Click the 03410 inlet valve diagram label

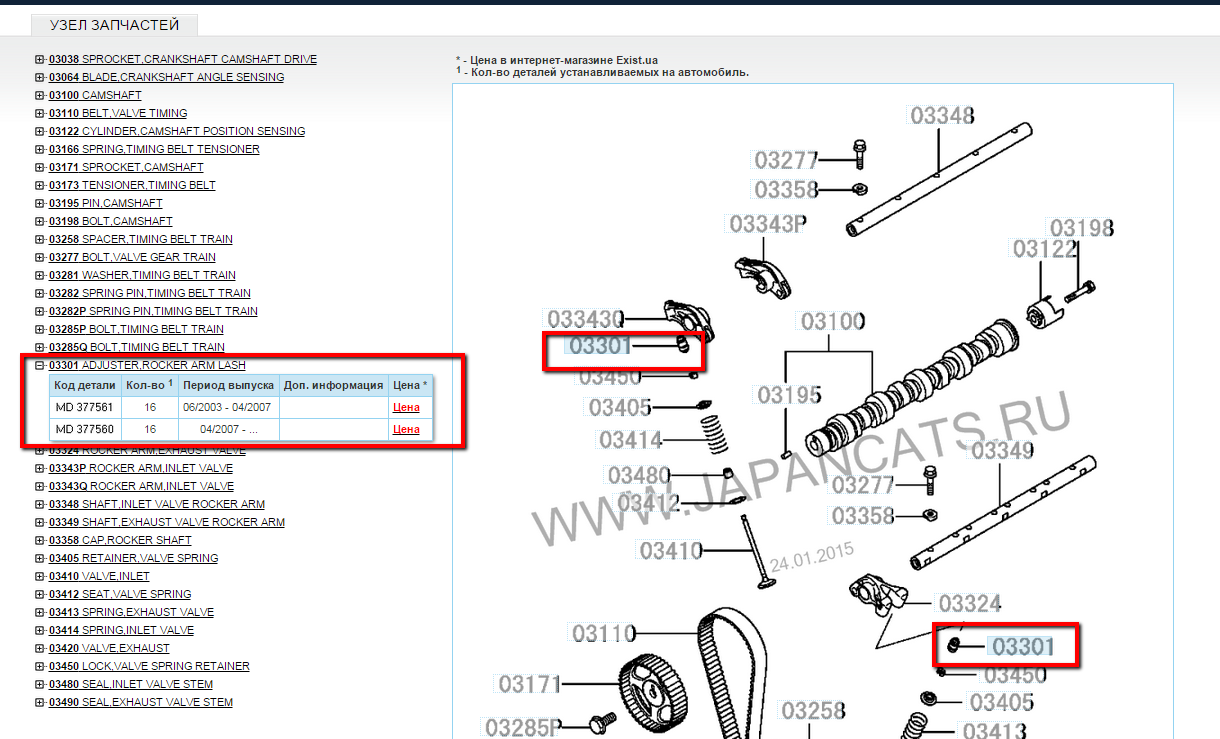671,550
